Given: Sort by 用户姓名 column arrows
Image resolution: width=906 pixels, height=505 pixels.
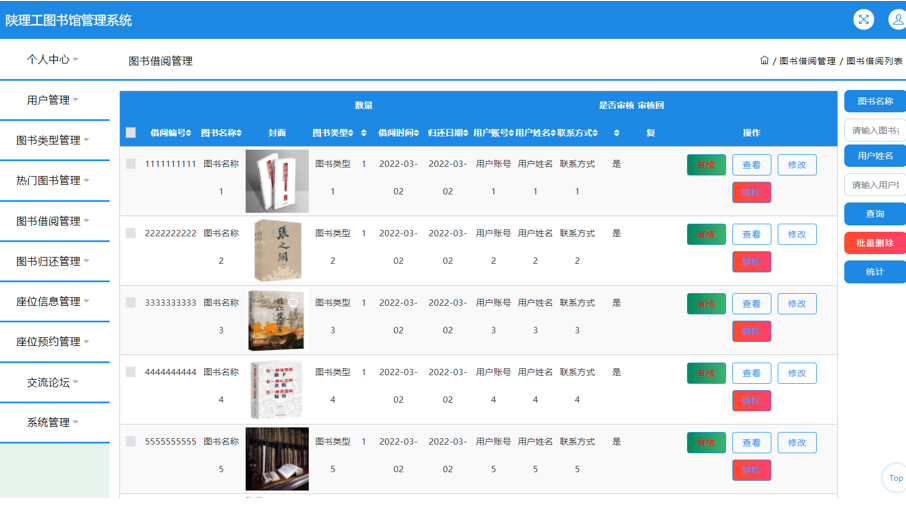Looking at the screenshot, I should click(x=553, y=133).
